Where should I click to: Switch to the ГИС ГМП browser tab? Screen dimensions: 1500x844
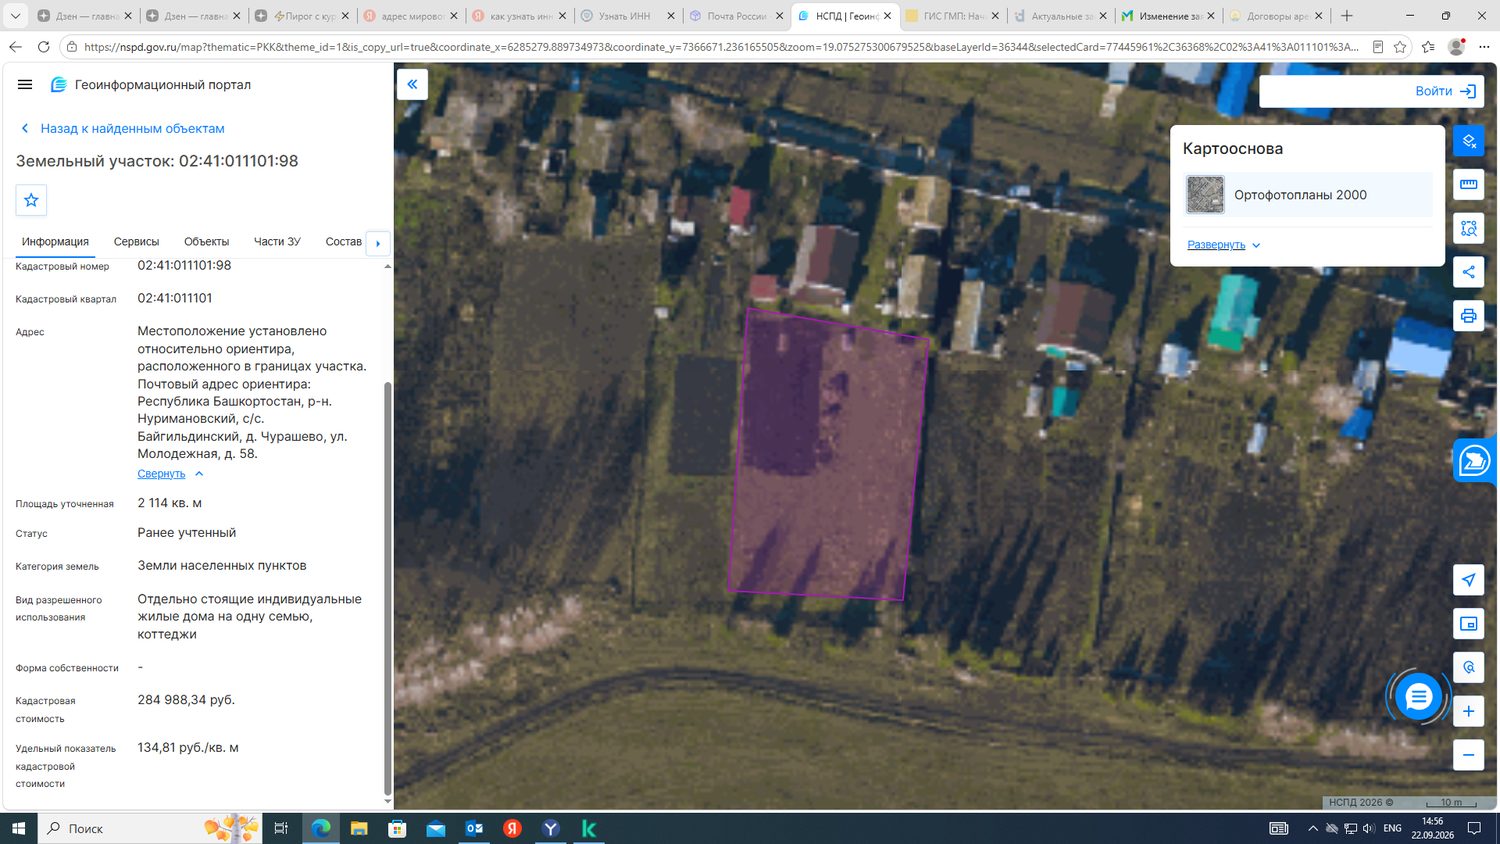pyautogui.click(x=954, y=16)
